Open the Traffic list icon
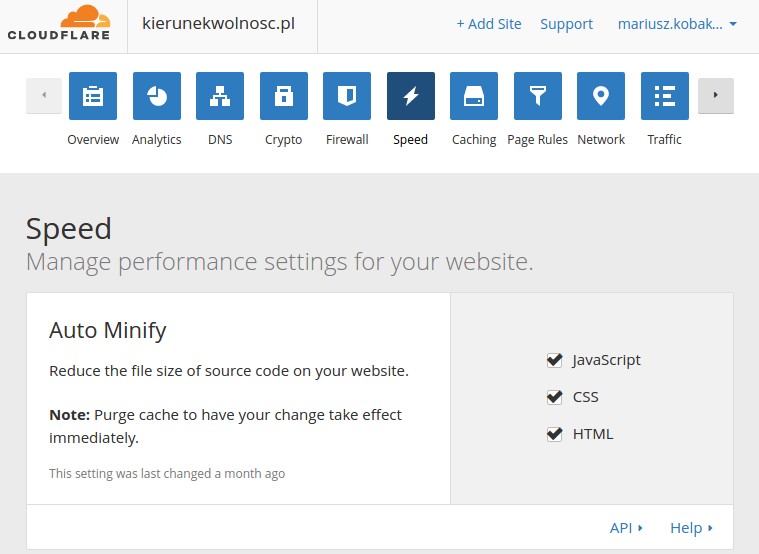 coord(665,96)
